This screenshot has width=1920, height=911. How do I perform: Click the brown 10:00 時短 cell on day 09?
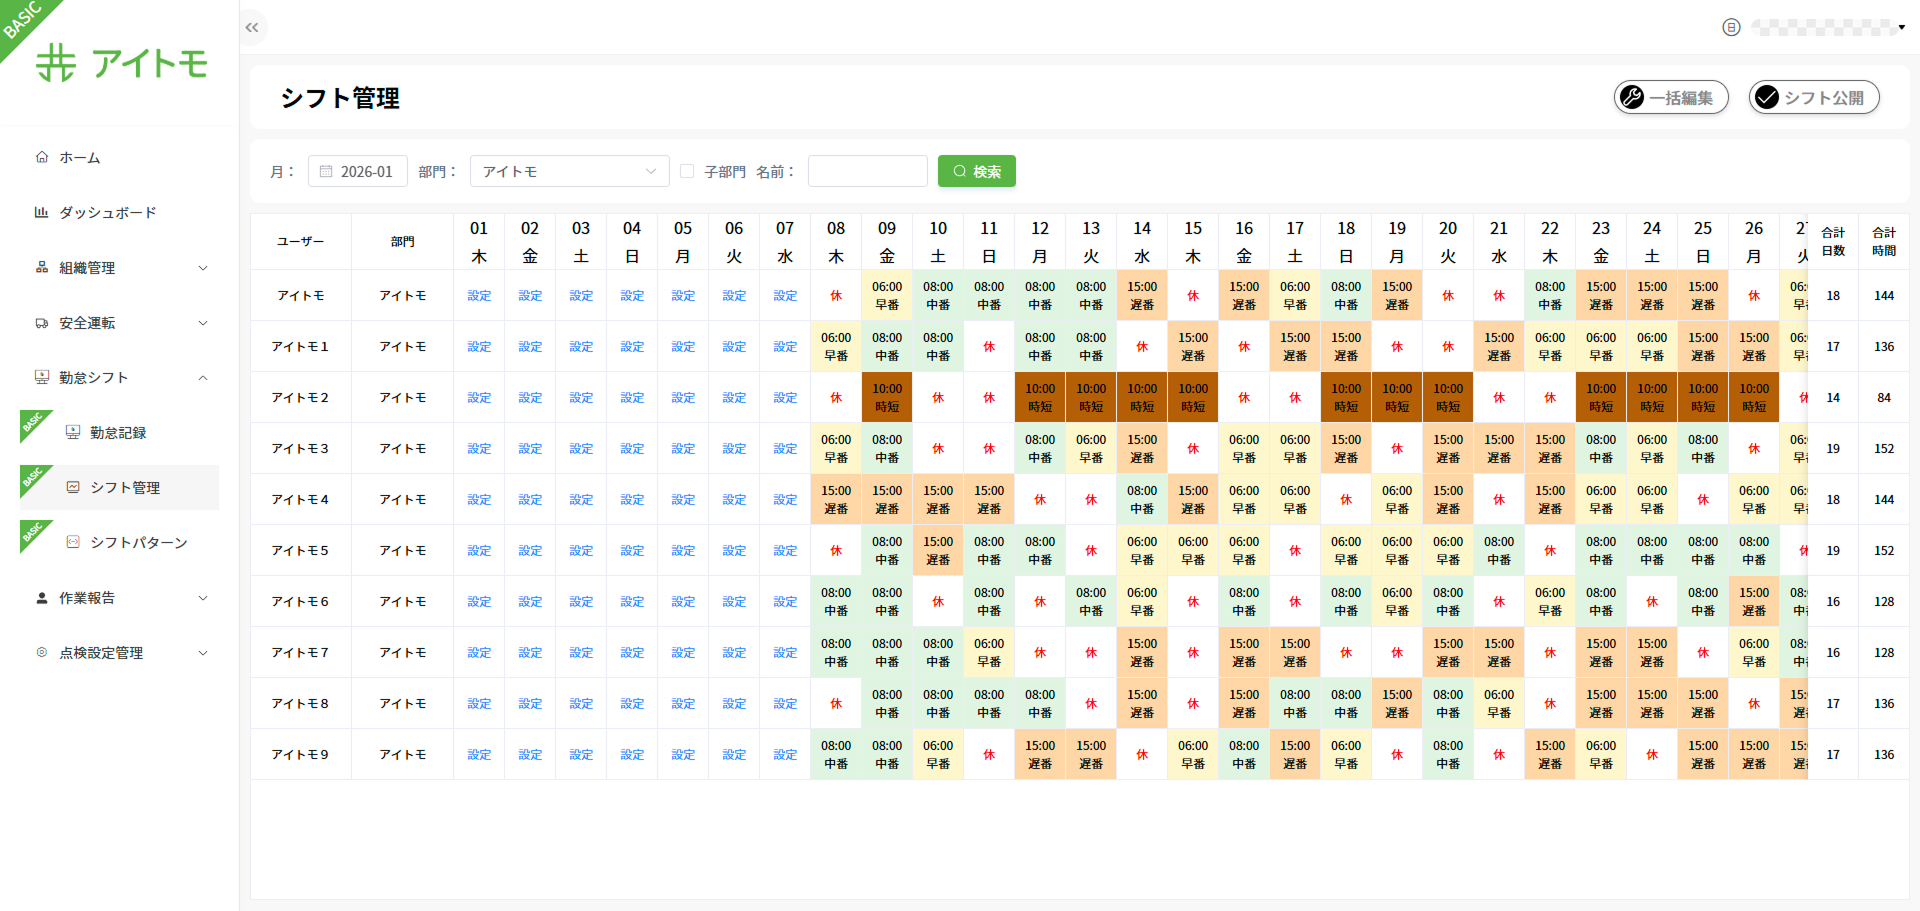[887, 398]
